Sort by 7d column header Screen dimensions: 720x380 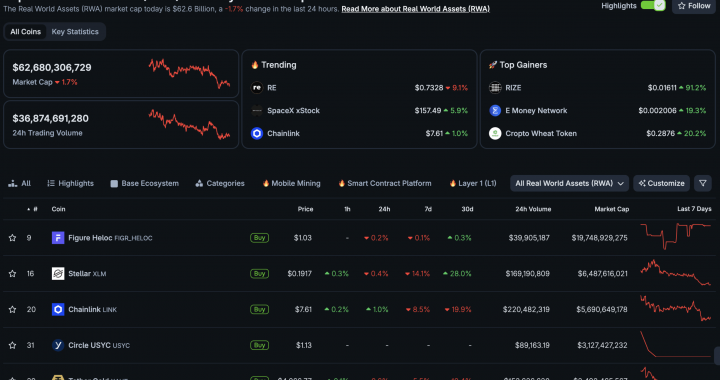click(428, 209)
